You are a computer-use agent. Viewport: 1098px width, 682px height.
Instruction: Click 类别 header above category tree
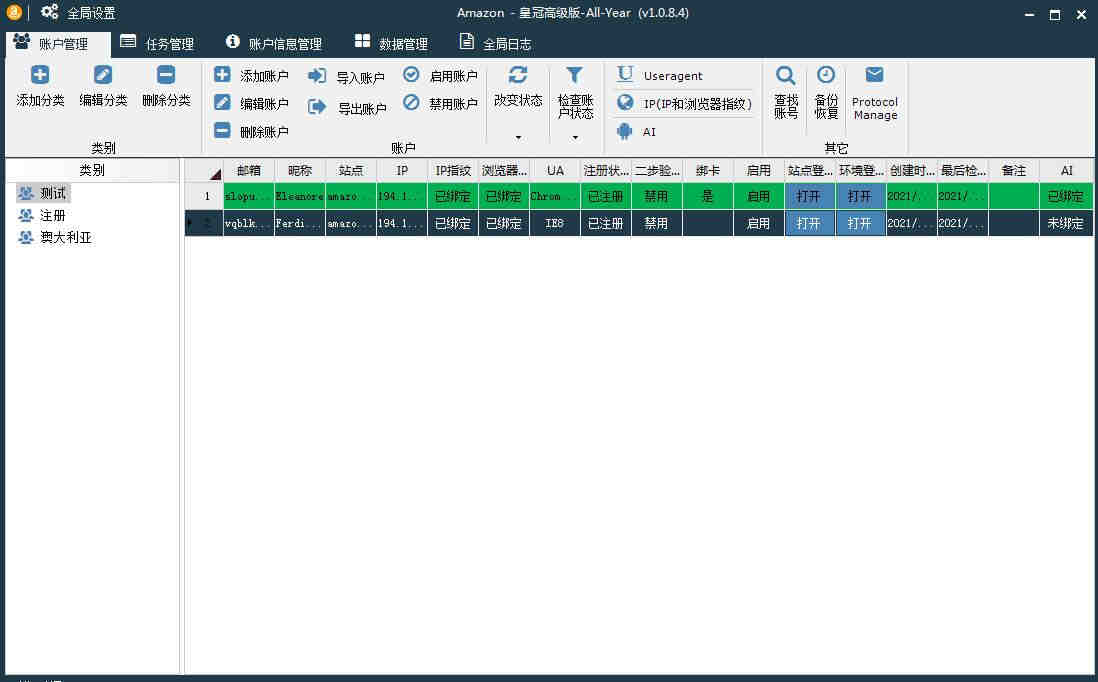(x=92, y=170)
